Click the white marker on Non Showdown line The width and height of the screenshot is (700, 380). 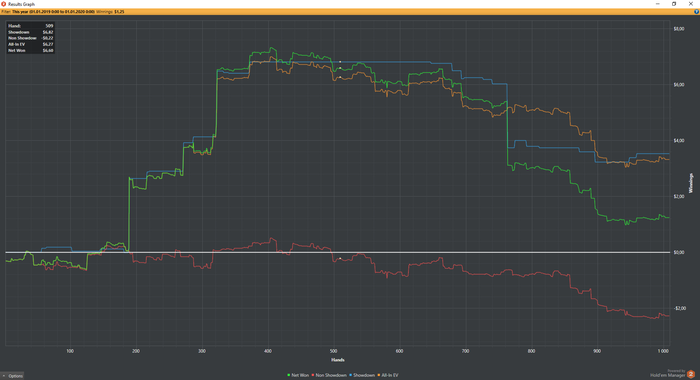tap(340, 258)
